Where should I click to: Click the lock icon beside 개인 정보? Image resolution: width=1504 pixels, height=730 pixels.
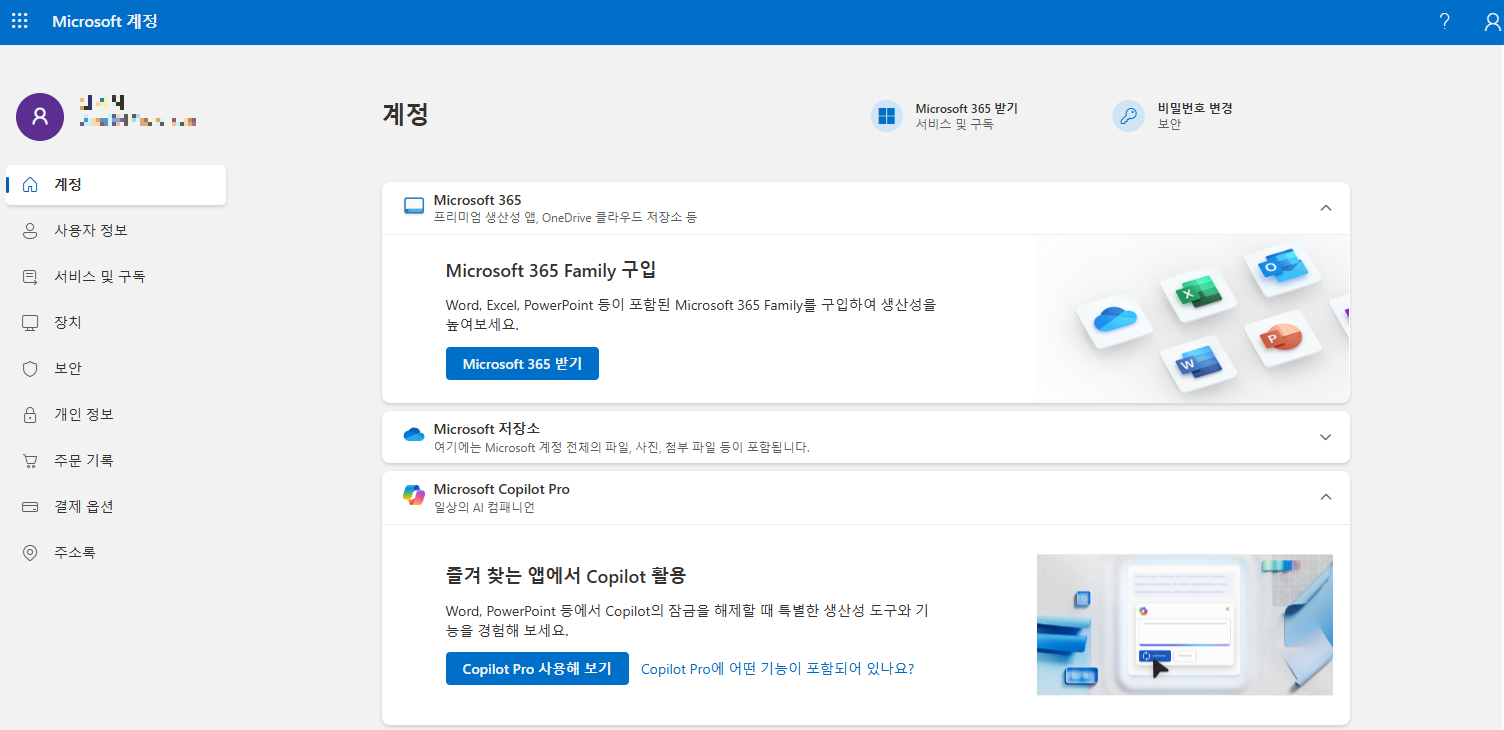30,415
